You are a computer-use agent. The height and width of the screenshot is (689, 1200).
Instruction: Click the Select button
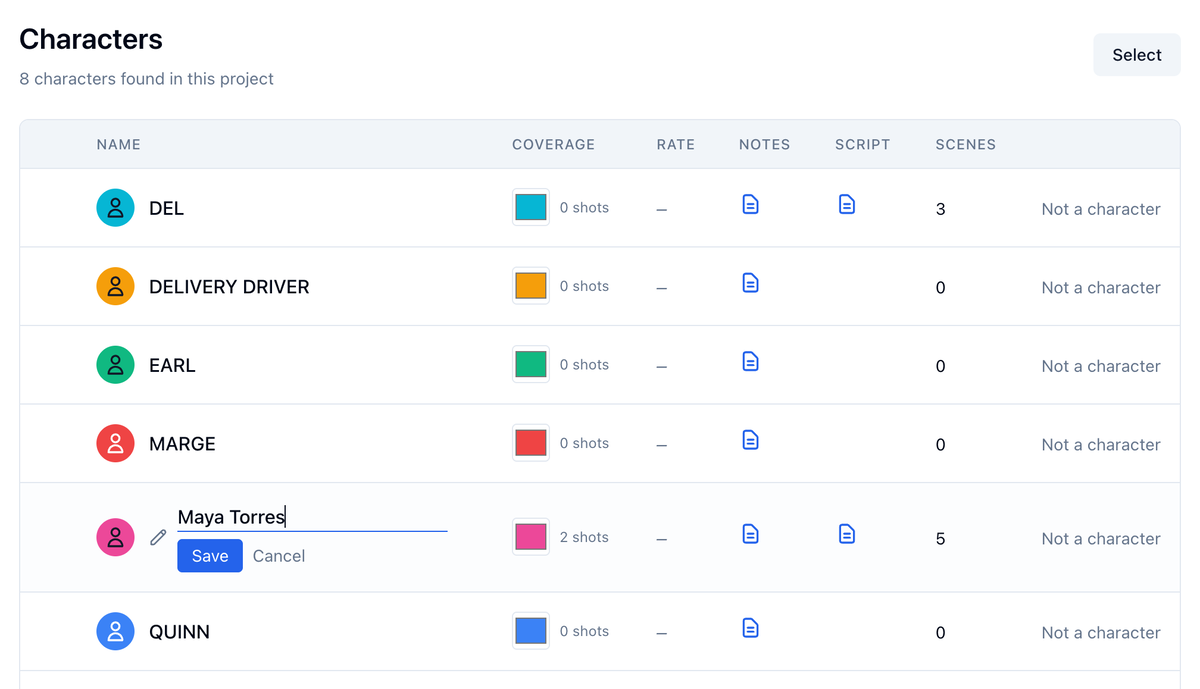pos(1137,55)
